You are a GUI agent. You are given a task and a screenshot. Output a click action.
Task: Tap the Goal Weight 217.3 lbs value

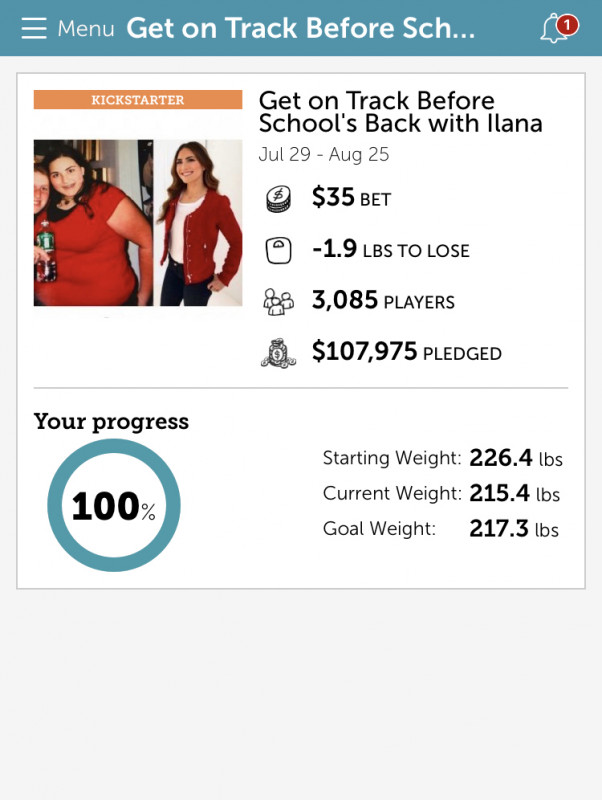click(514, 529)
